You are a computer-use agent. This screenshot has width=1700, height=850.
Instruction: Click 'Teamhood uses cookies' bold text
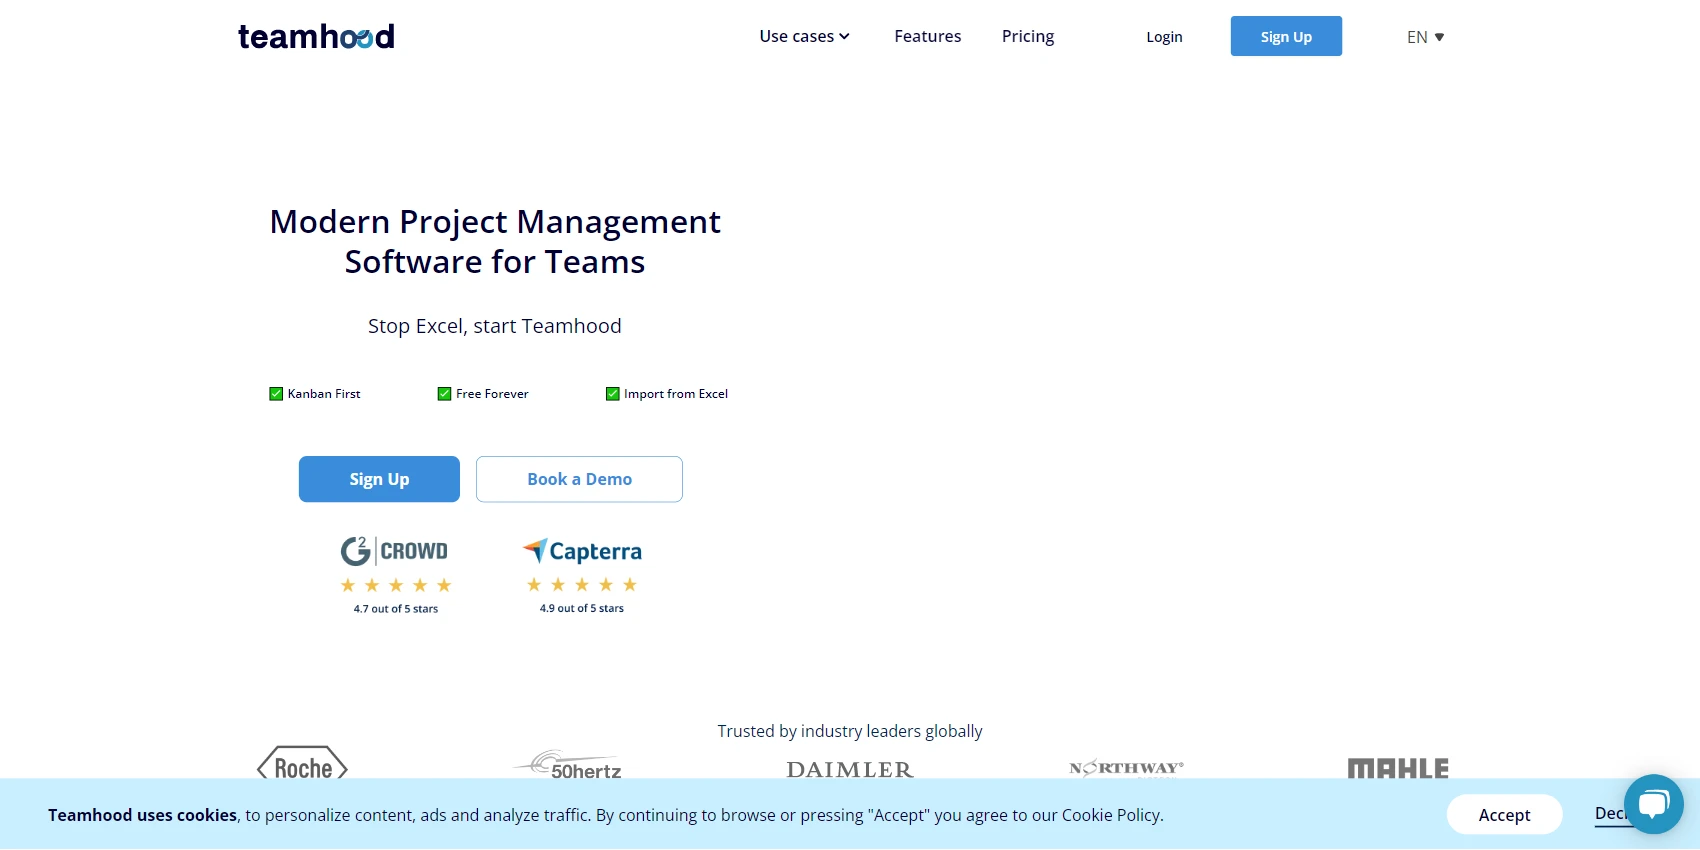coord(142,815)
